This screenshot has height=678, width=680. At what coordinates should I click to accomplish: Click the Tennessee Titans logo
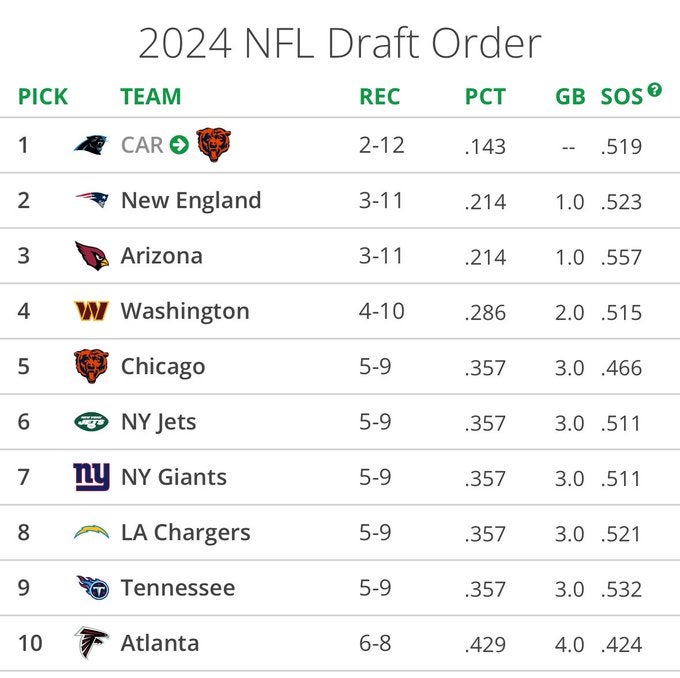coord(91,588)
